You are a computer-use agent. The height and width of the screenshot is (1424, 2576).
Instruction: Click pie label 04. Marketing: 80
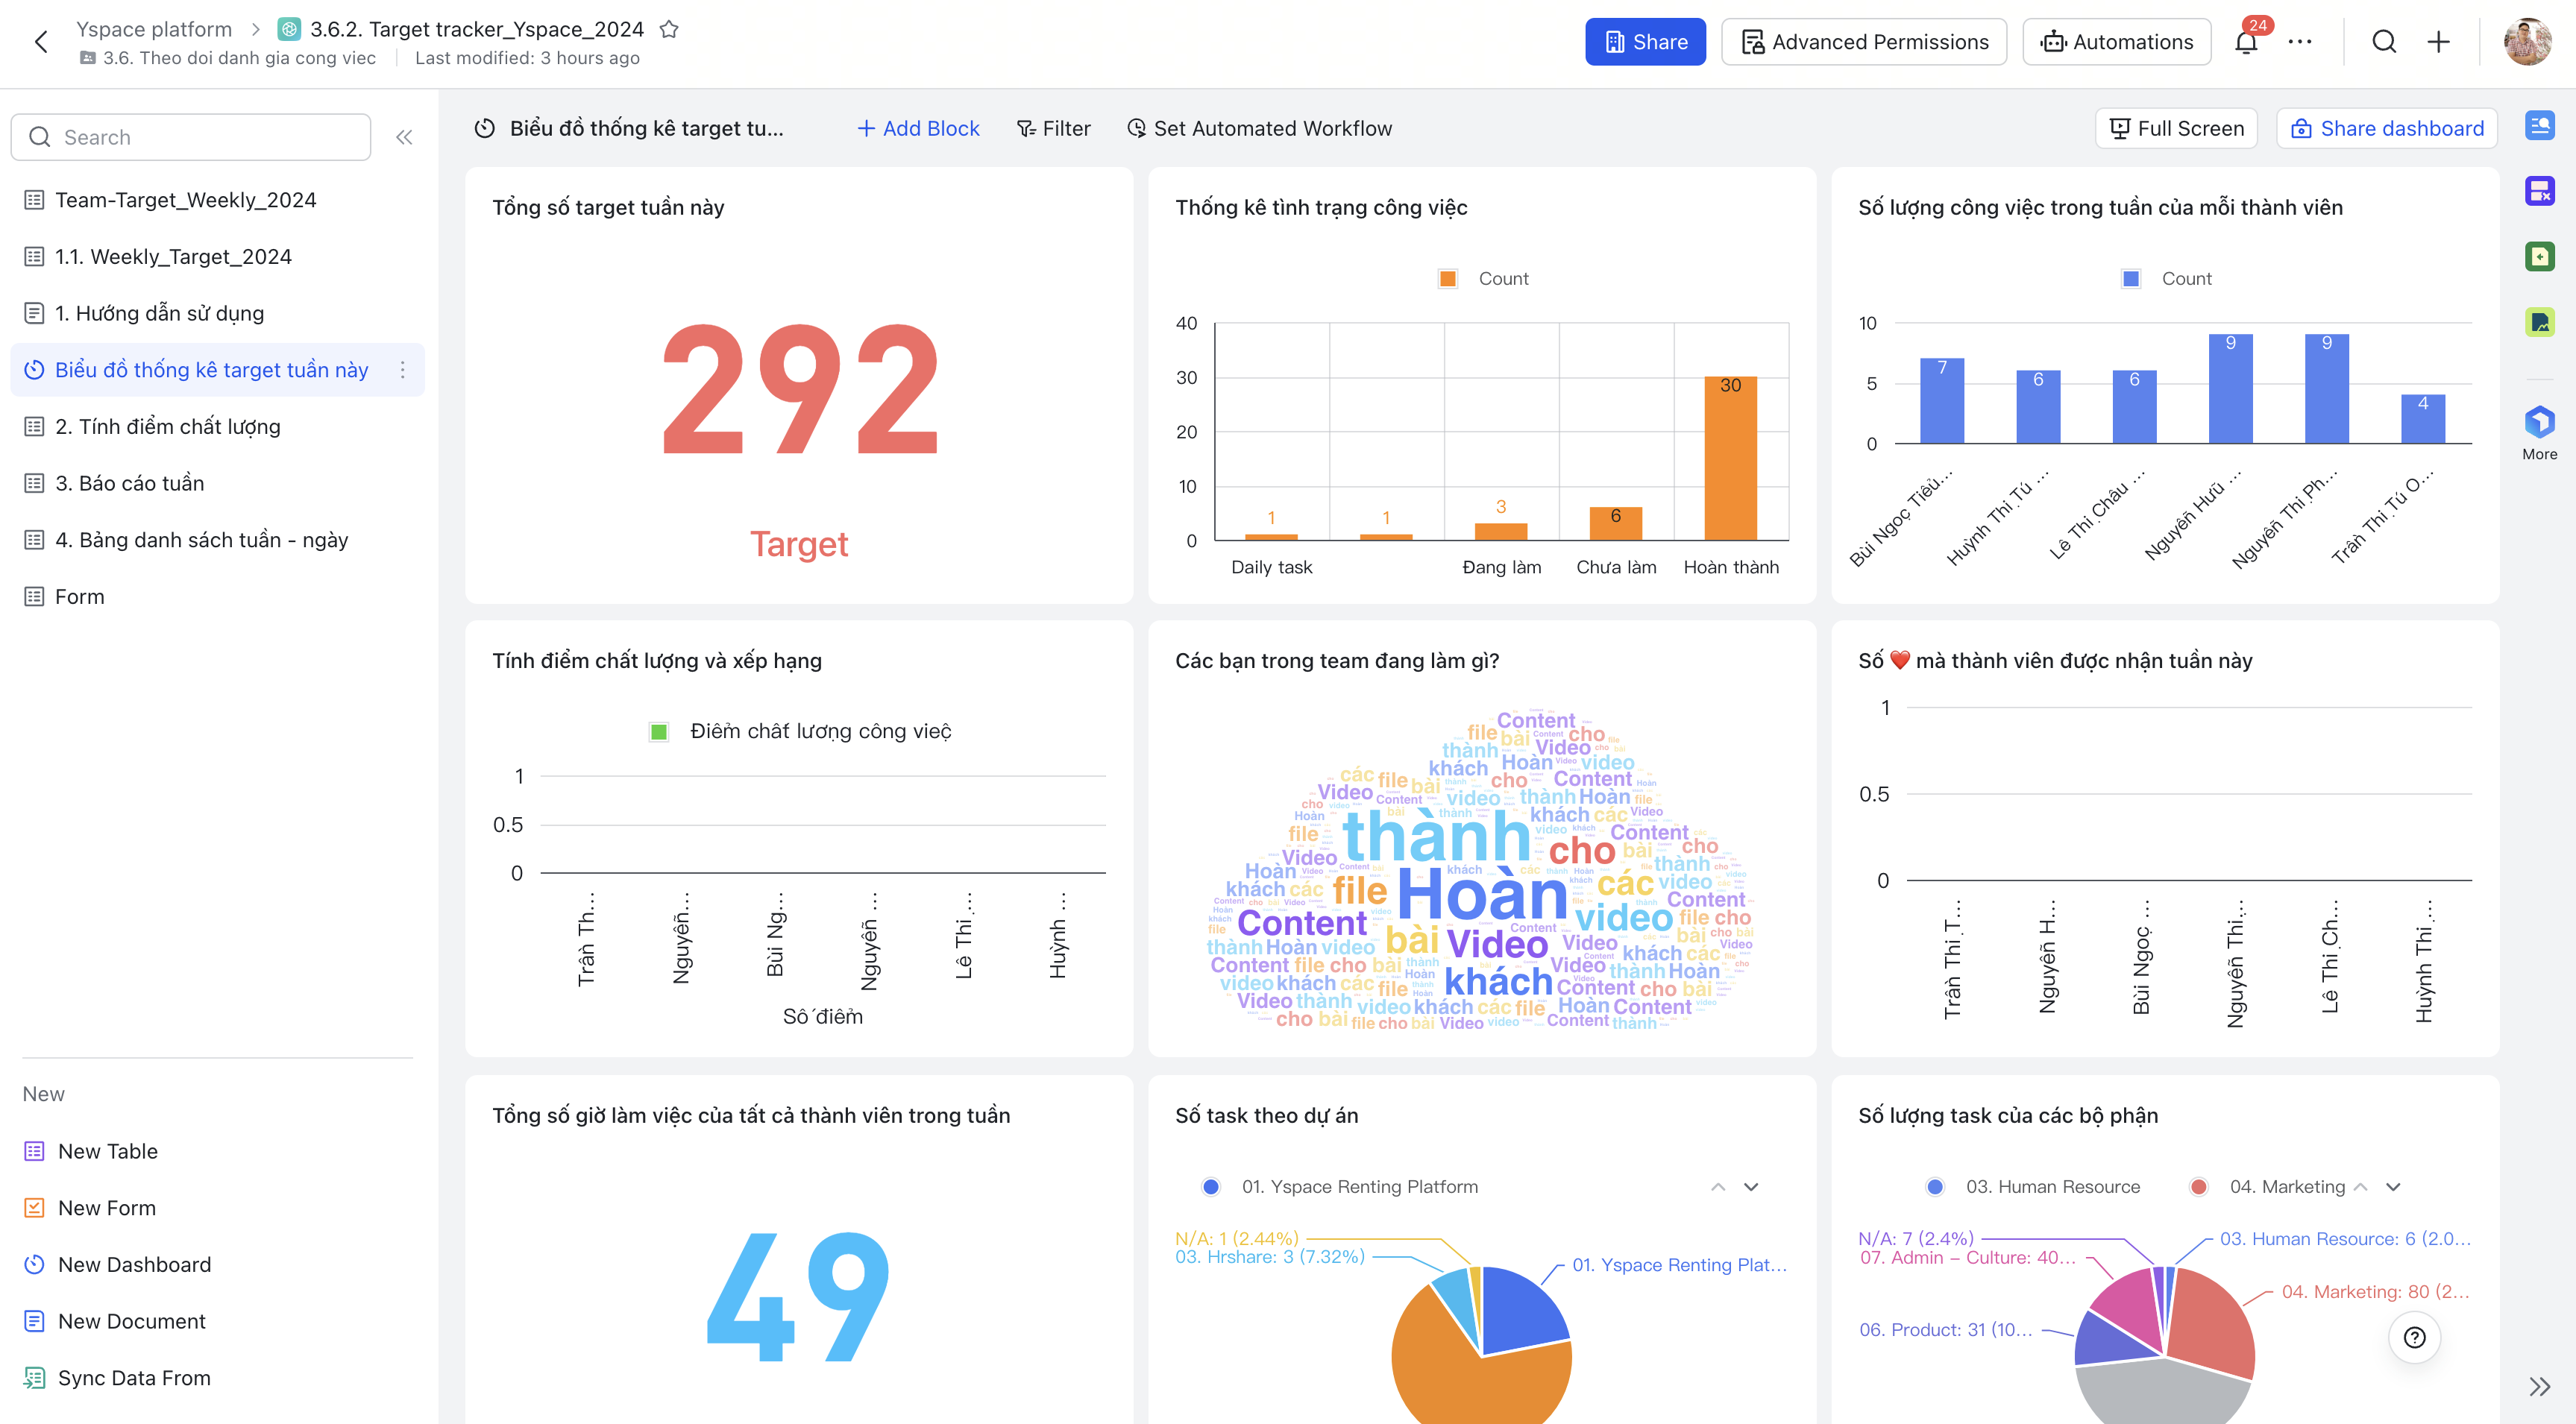pos(2375,1292)
